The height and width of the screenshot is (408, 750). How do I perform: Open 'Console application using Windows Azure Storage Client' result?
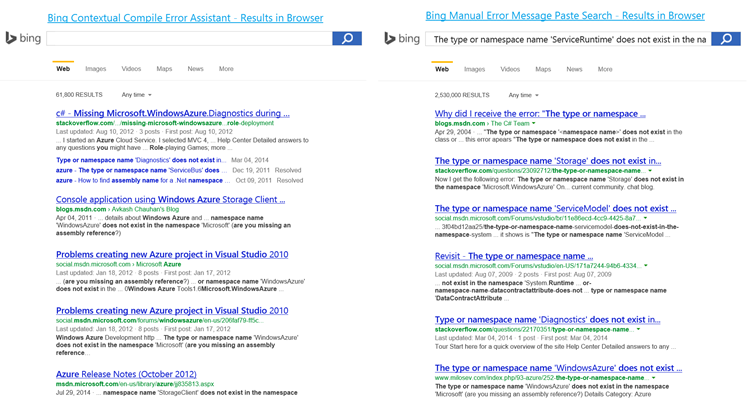(x=170, y=199)
